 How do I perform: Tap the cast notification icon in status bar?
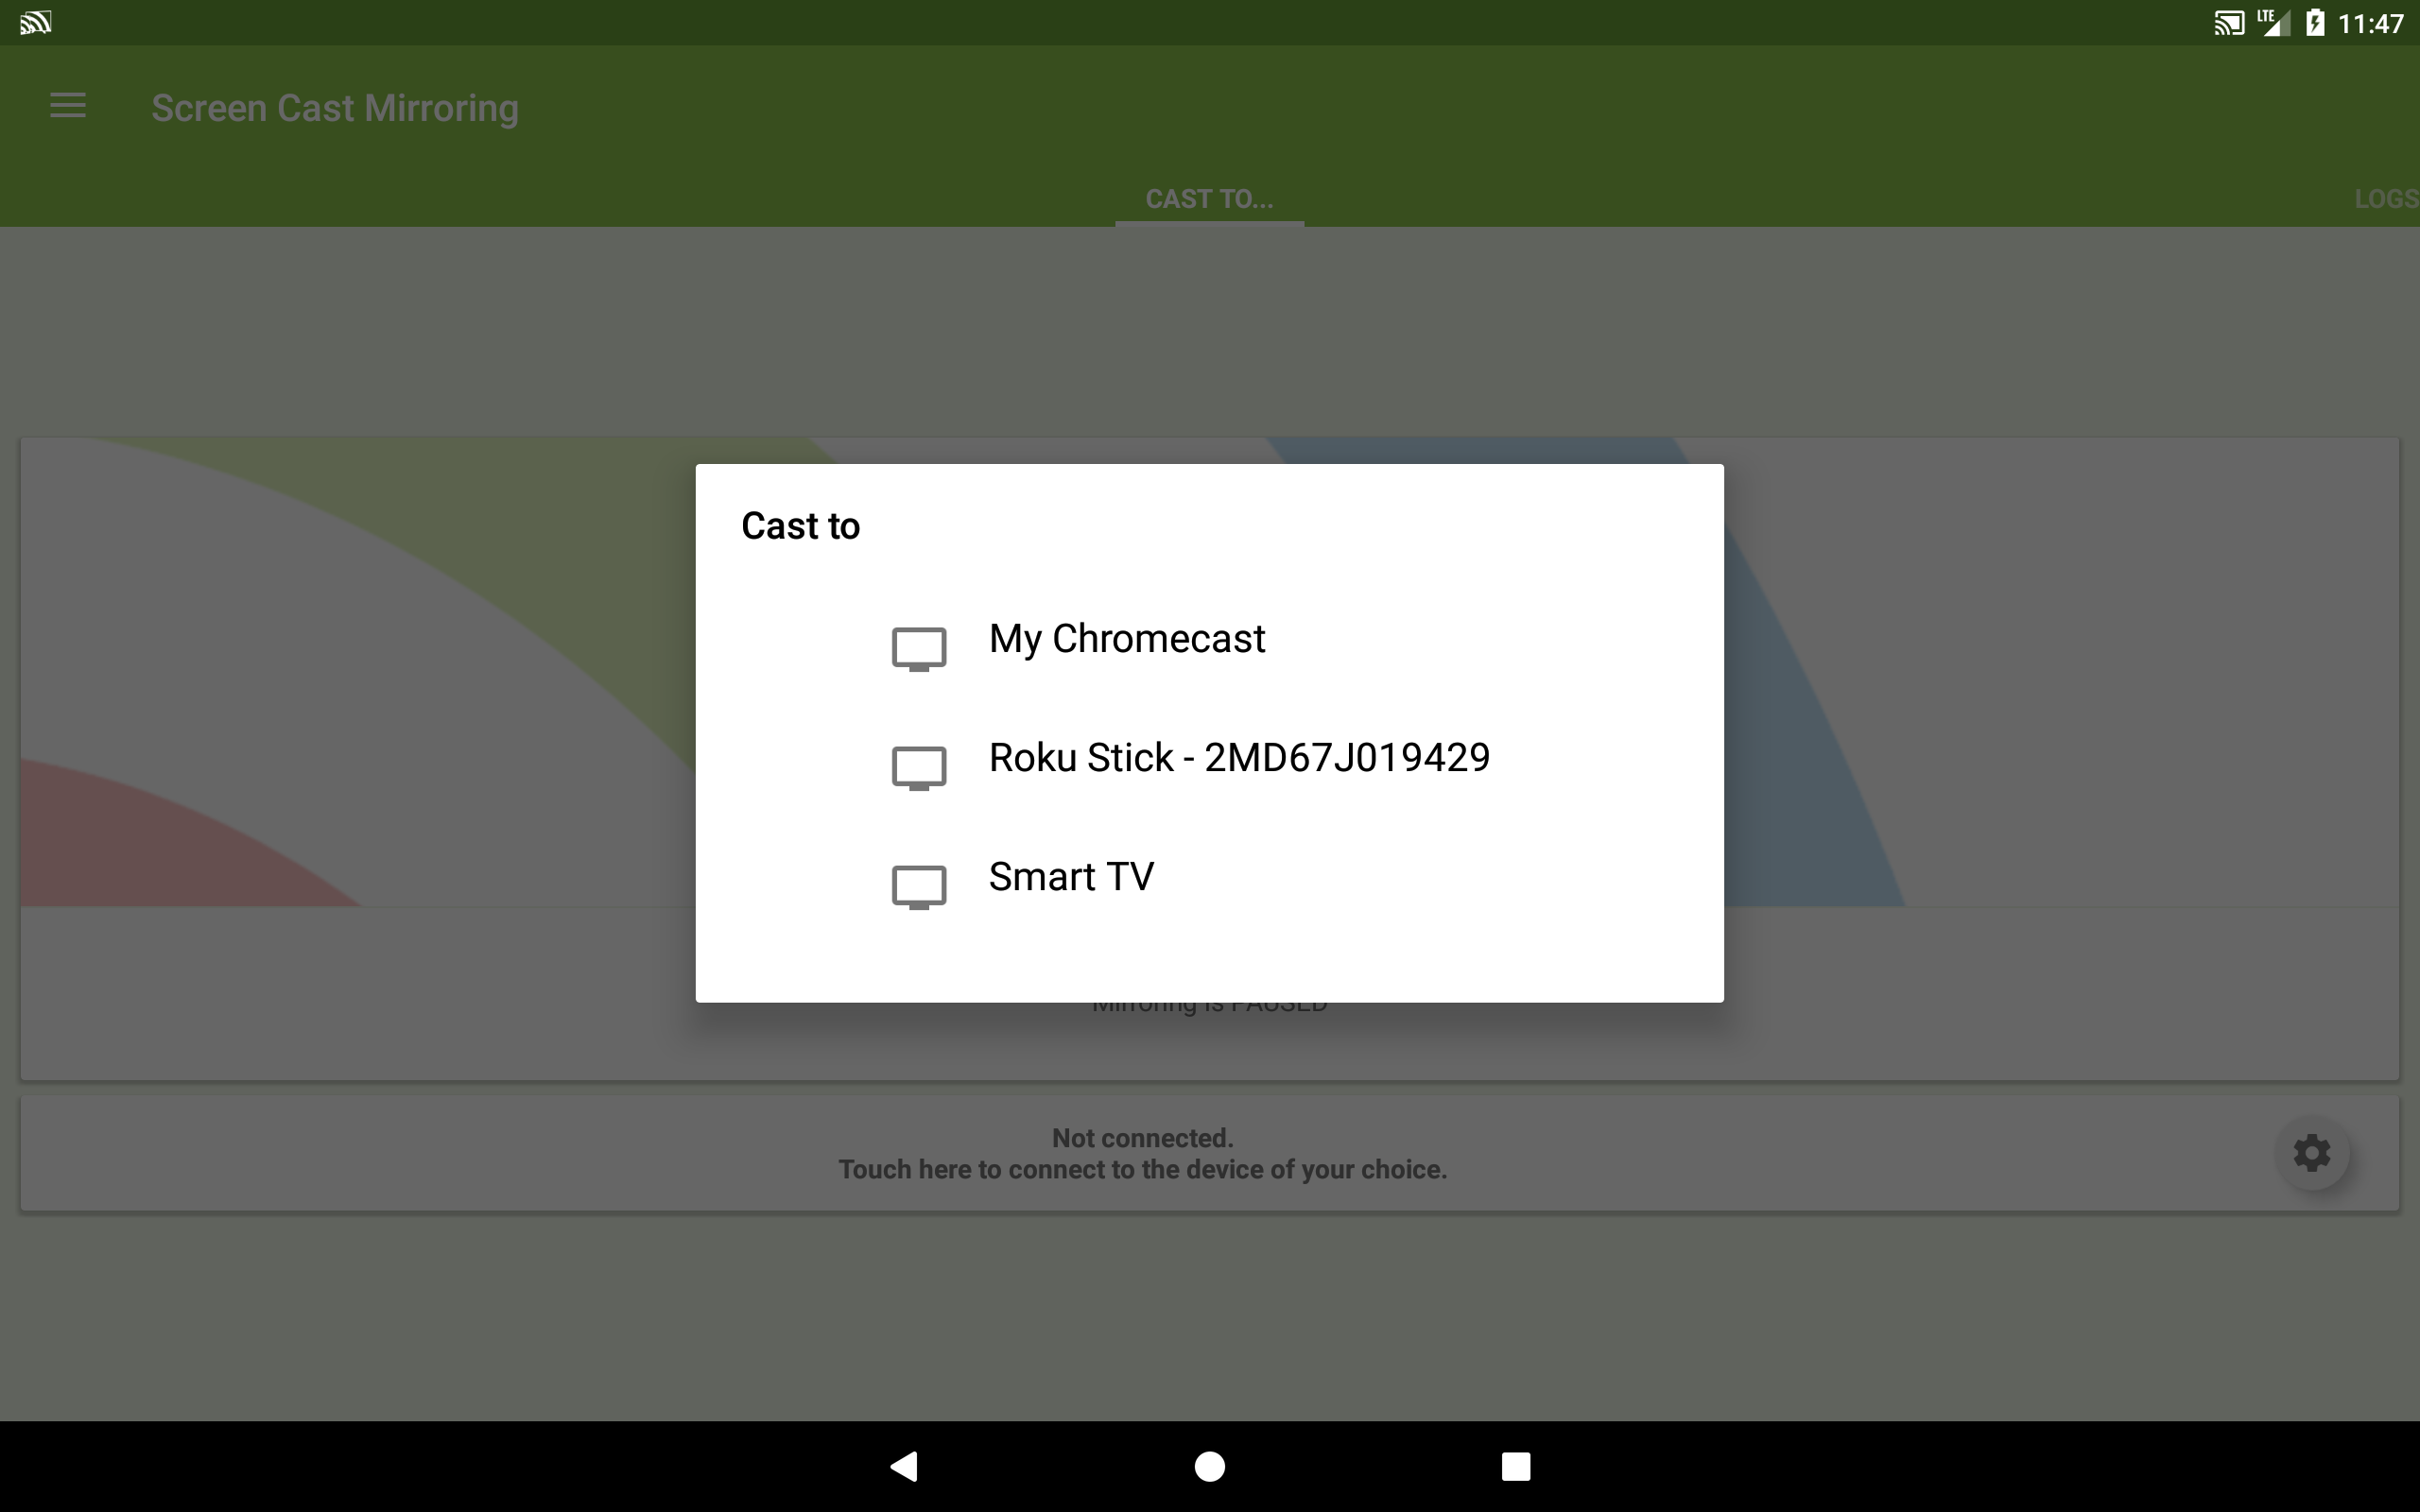tap(35, 22)
